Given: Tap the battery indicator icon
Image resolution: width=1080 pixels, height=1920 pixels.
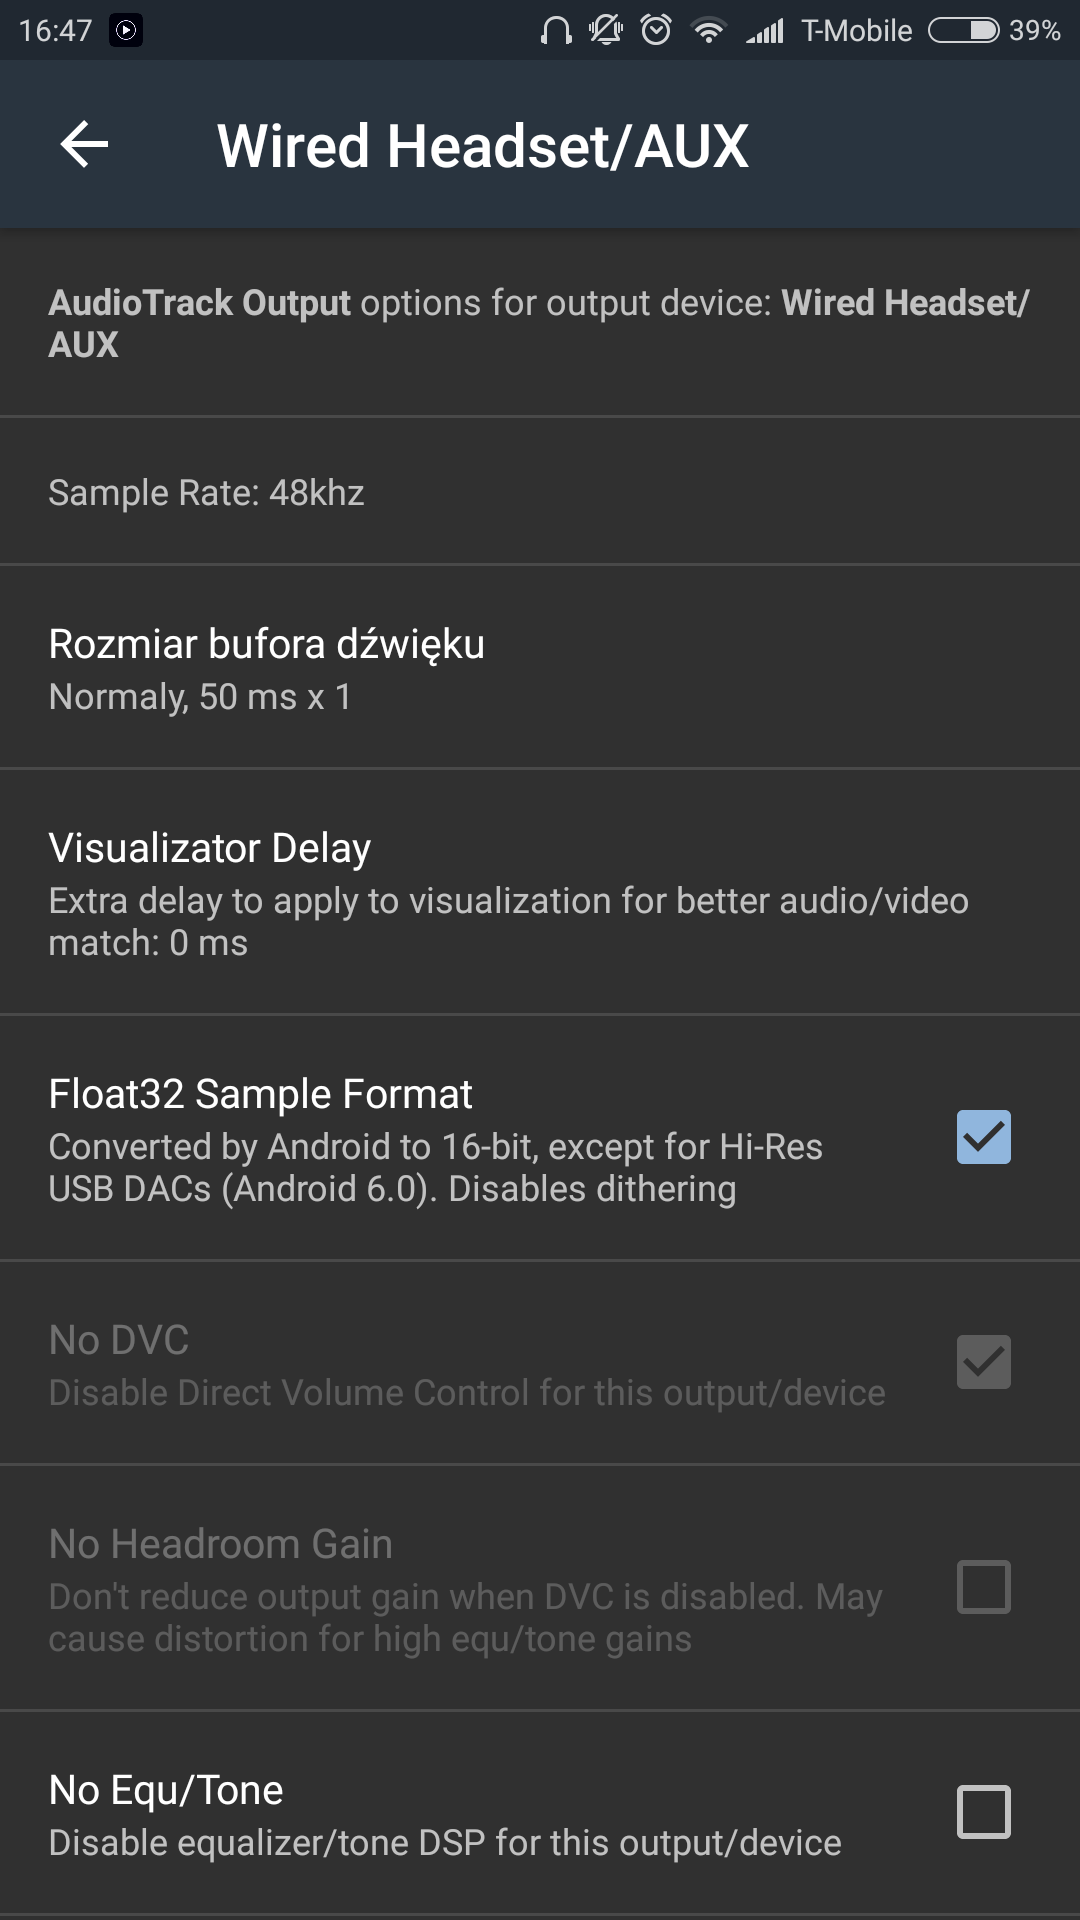Looking at the screenshot, I should click(x=963, y=31).
